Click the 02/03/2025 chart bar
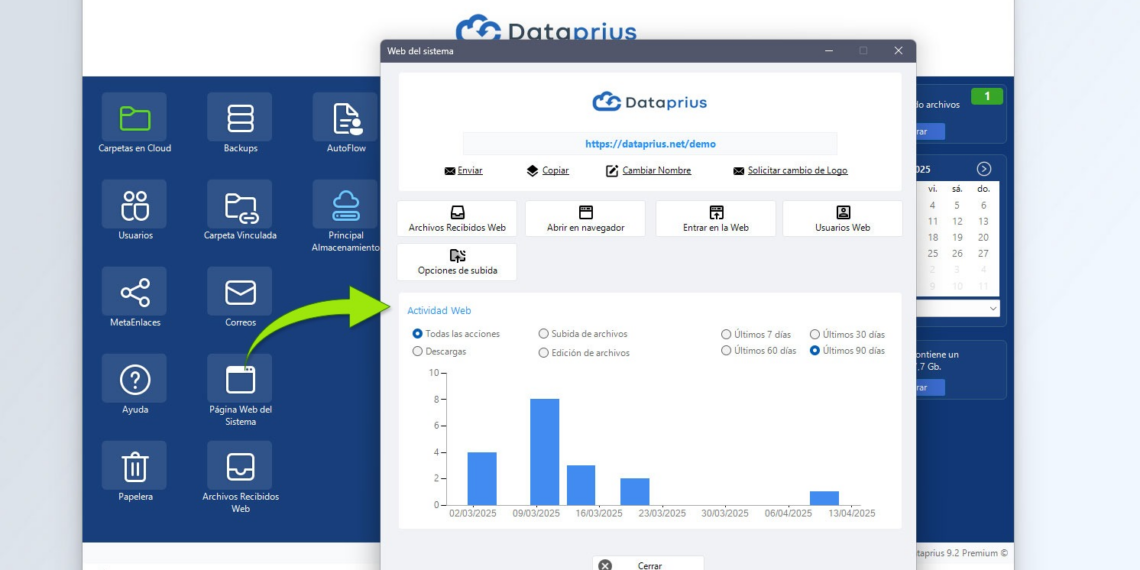1140x570 pixels. [x=482, y=478]
